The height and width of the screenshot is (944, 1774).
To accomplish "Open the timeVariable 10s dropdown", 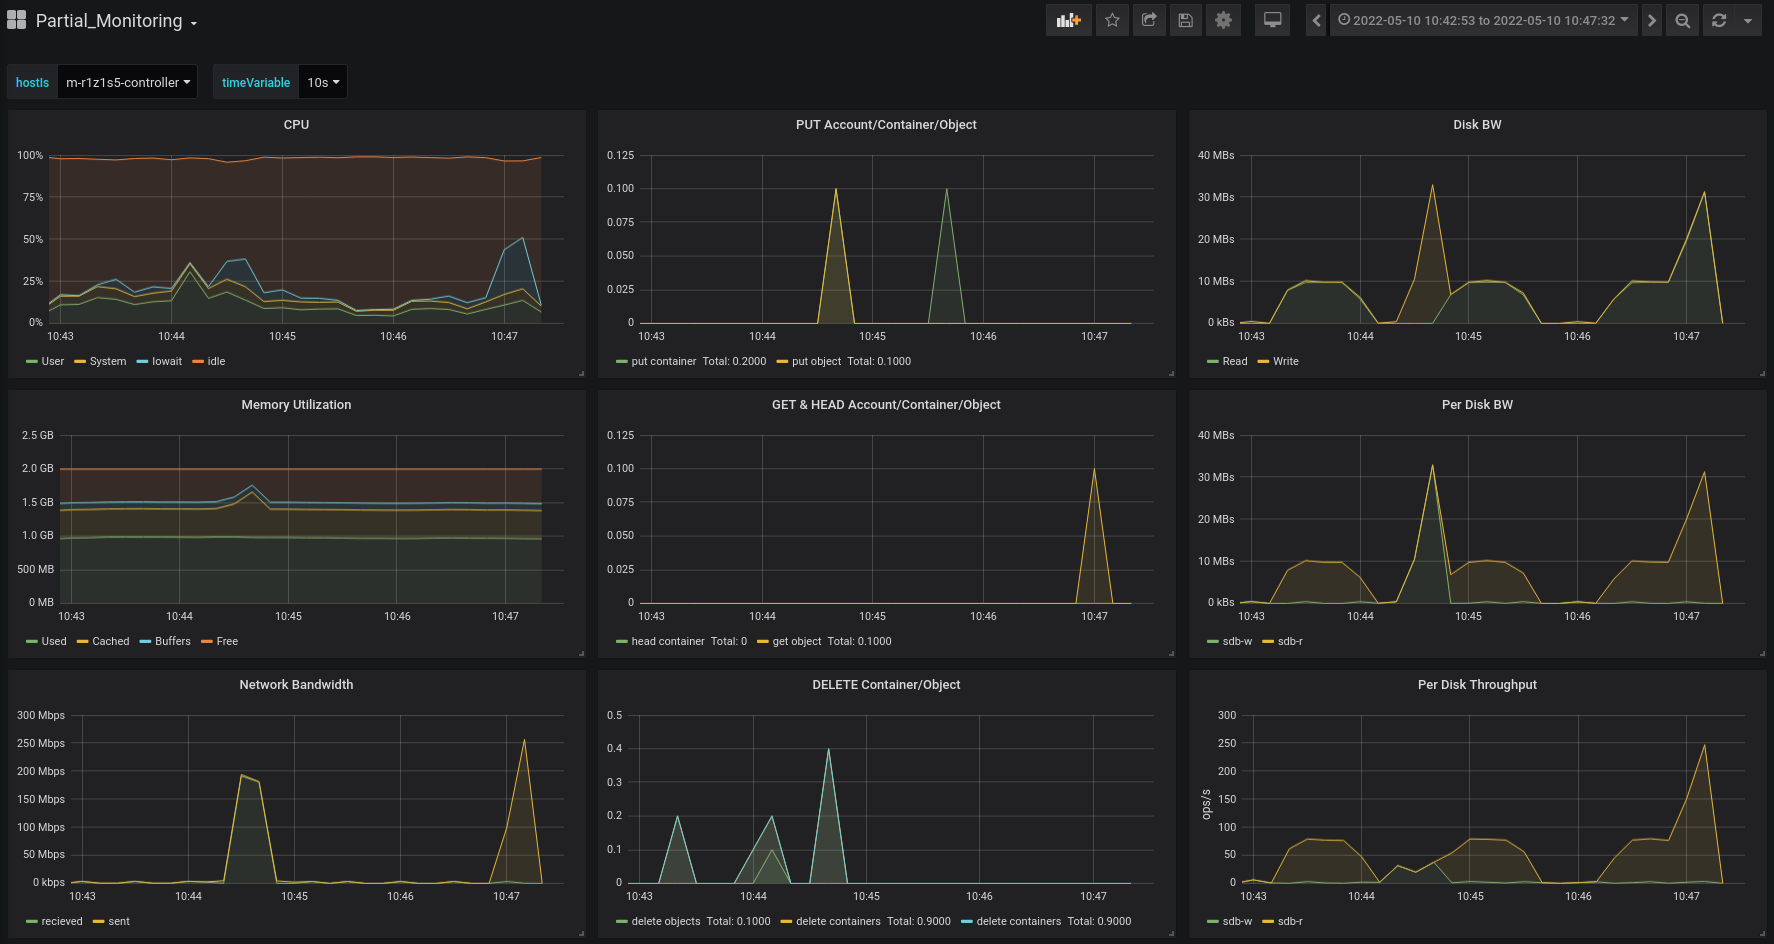I will click(323, 83).
